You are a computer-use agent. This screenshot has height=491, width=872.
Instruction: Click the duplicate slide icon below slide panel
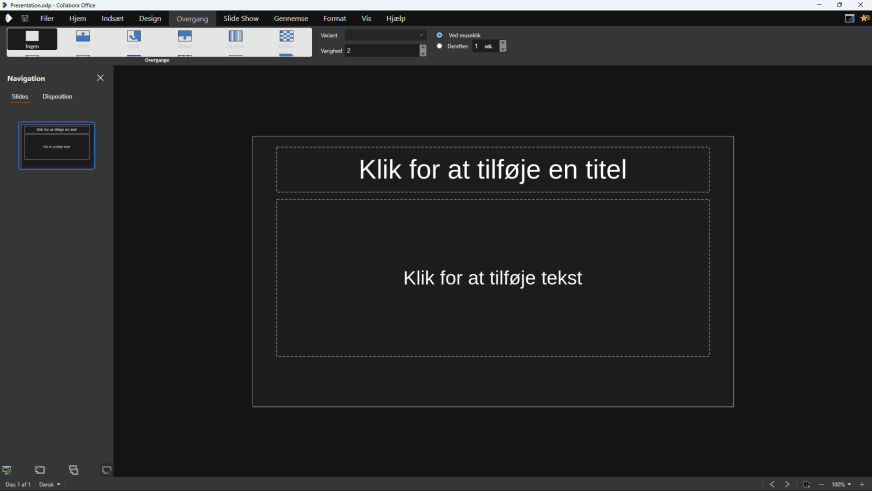[73, 470]
